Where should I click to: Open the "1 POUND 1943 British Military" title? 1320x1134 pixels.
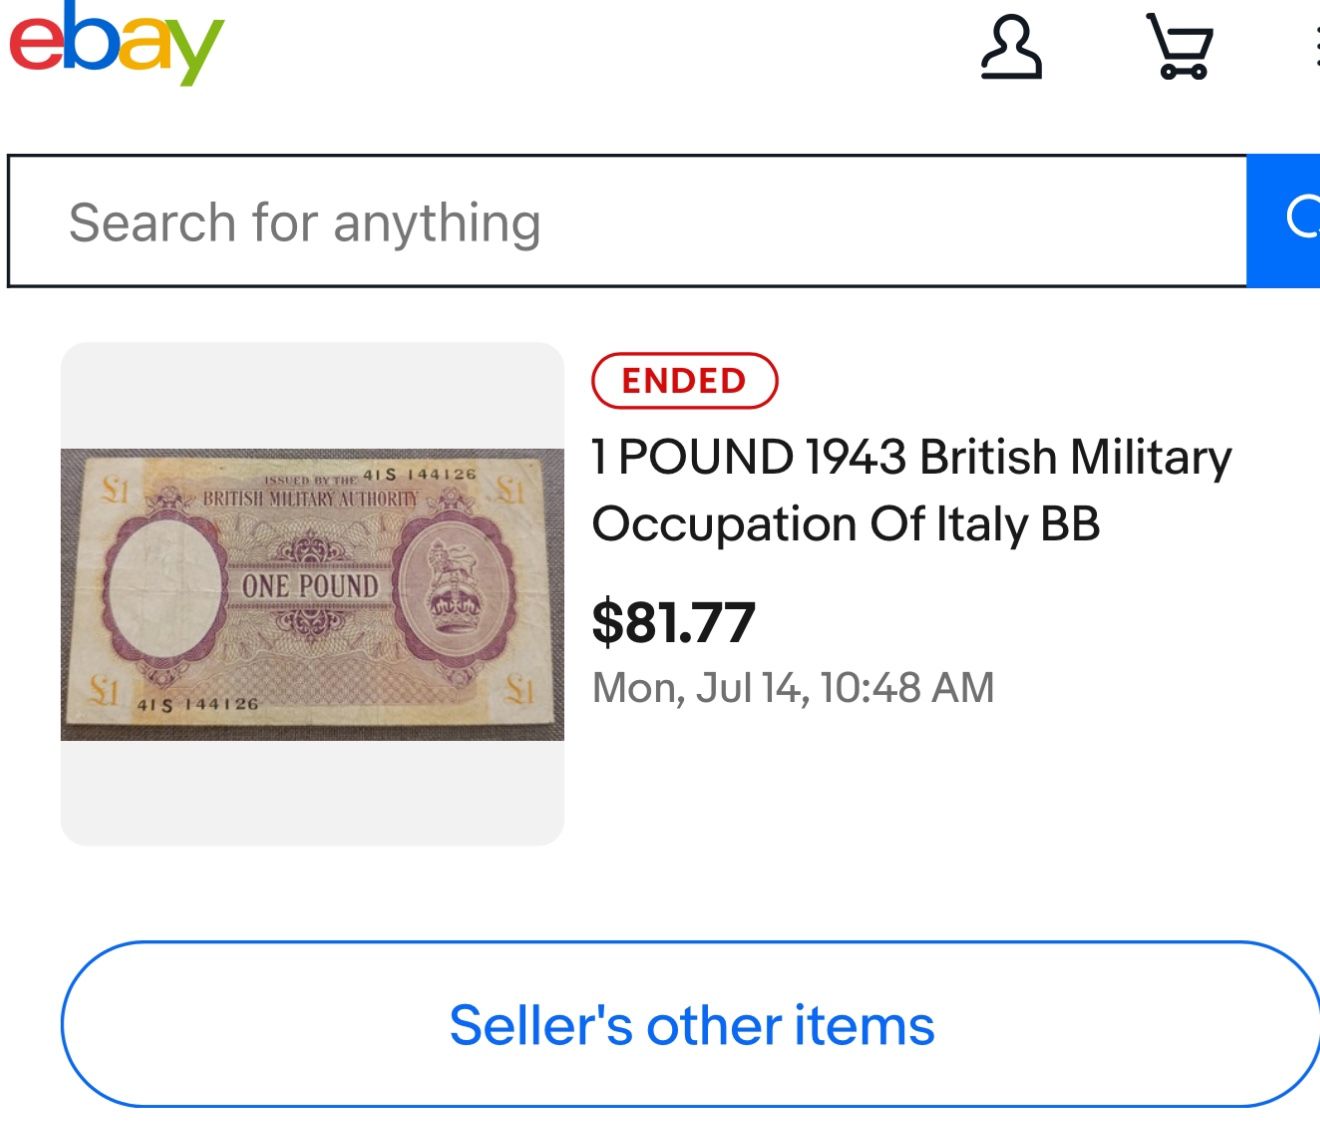point(911,457)
